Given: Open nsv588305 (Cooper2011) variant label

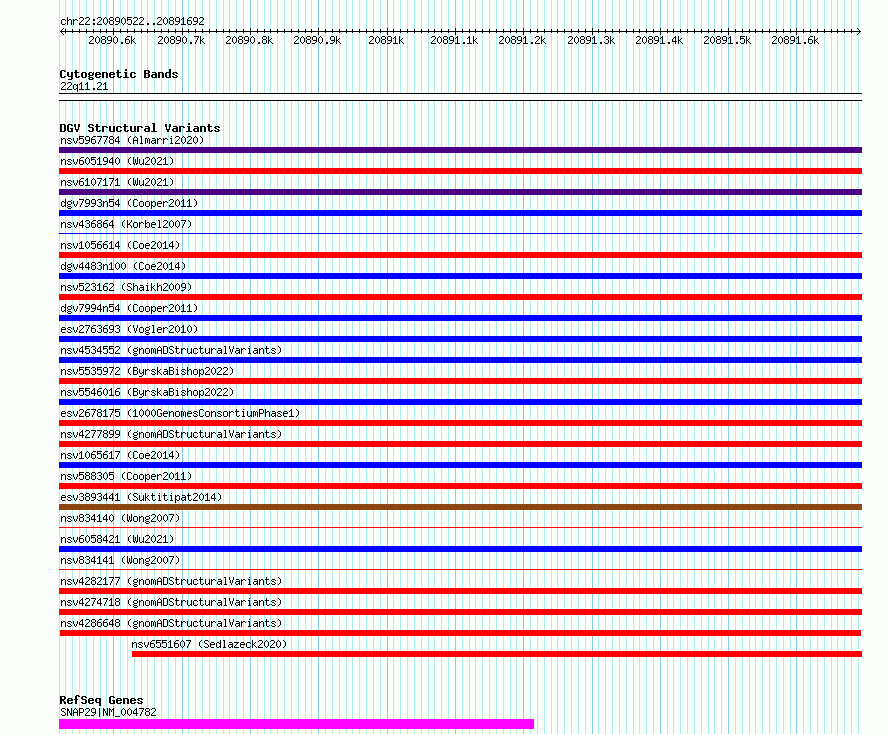Looking at the screenshot, I should click(x=126, y=476).
